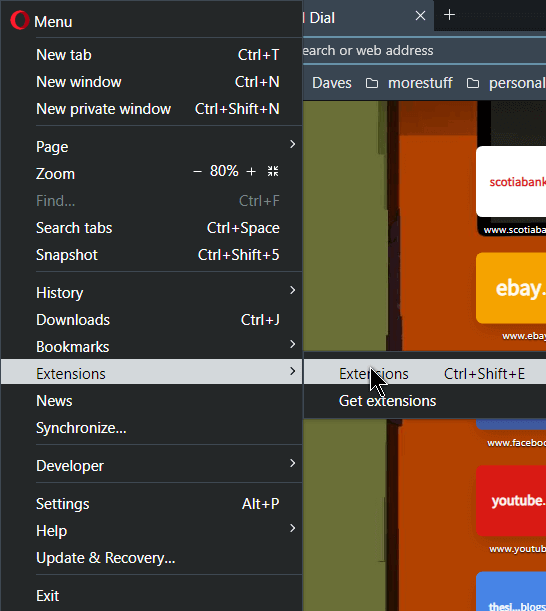
Task: Open the youtube speed dial tile
Action: [x=511, y=501]
